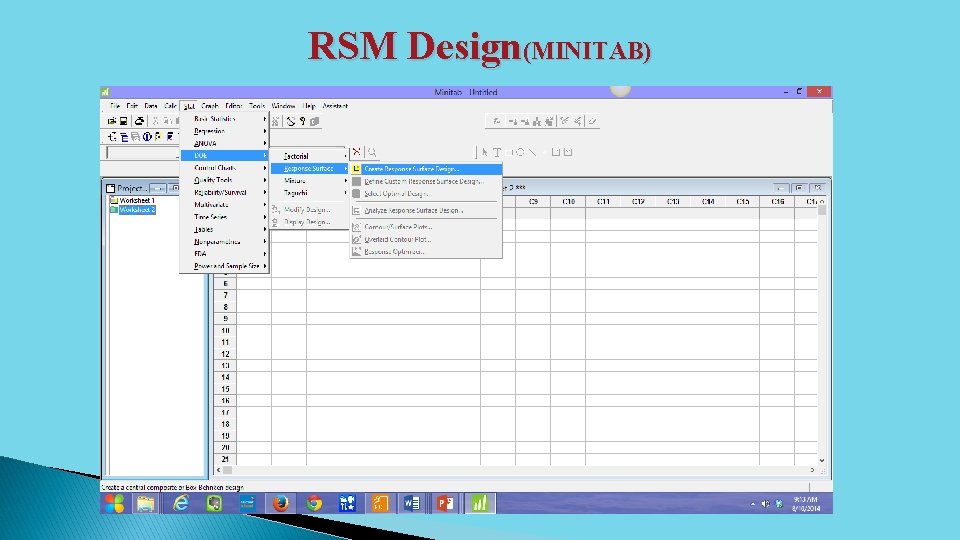Open the Calc menu

(170, 106)
